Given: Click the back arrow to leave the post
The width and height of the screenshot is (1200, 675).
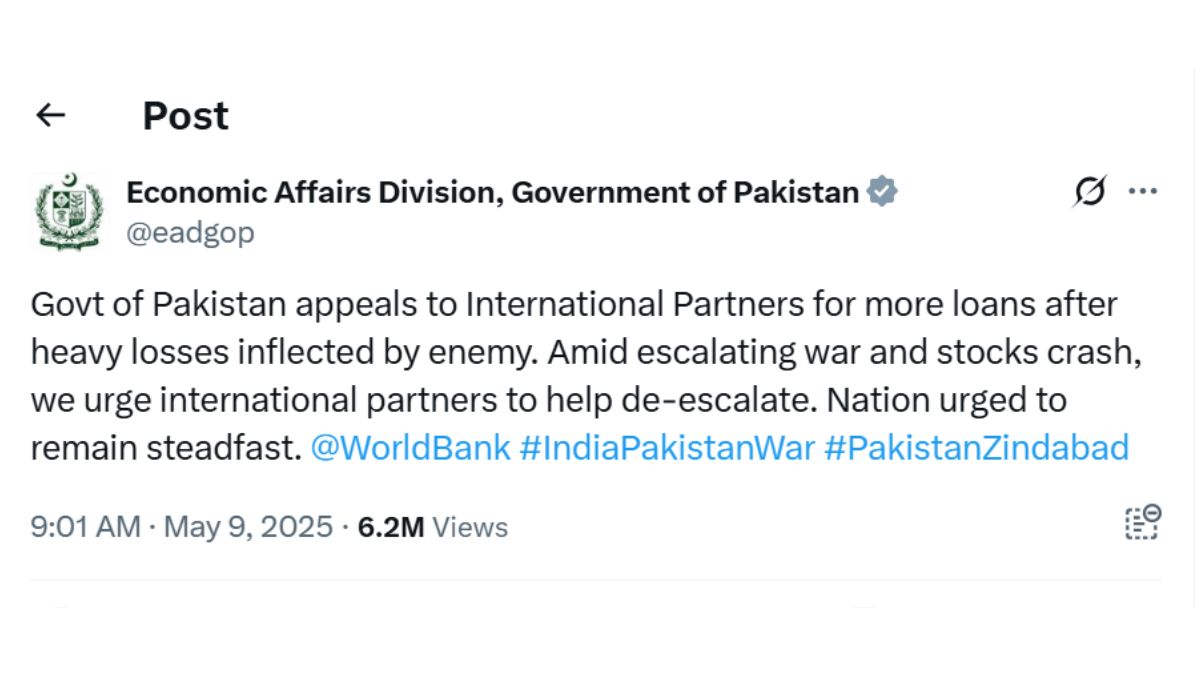Looking at the screenshot, I should click(50, 114).
